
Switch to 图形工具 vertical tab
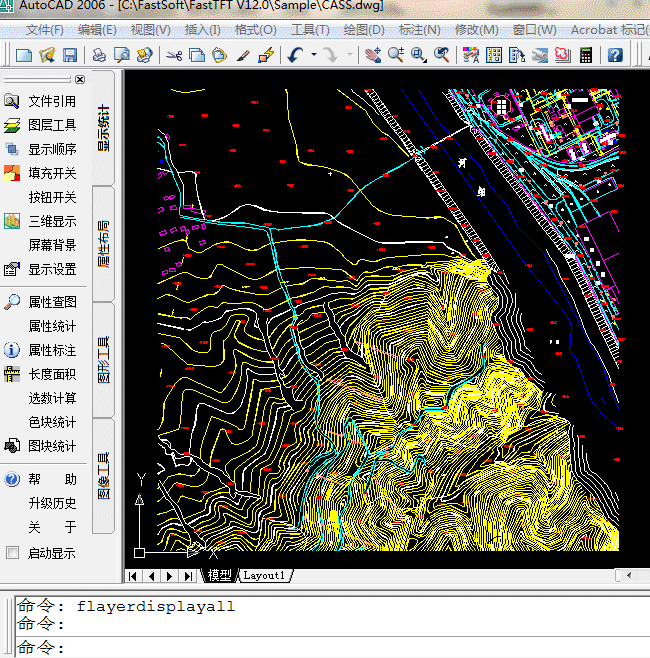click(x=103, y=360)
